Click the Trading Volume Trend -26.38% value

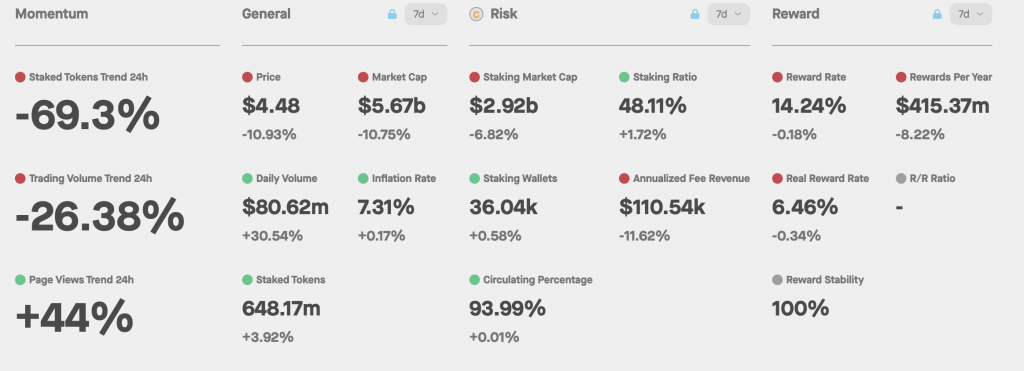100,216
